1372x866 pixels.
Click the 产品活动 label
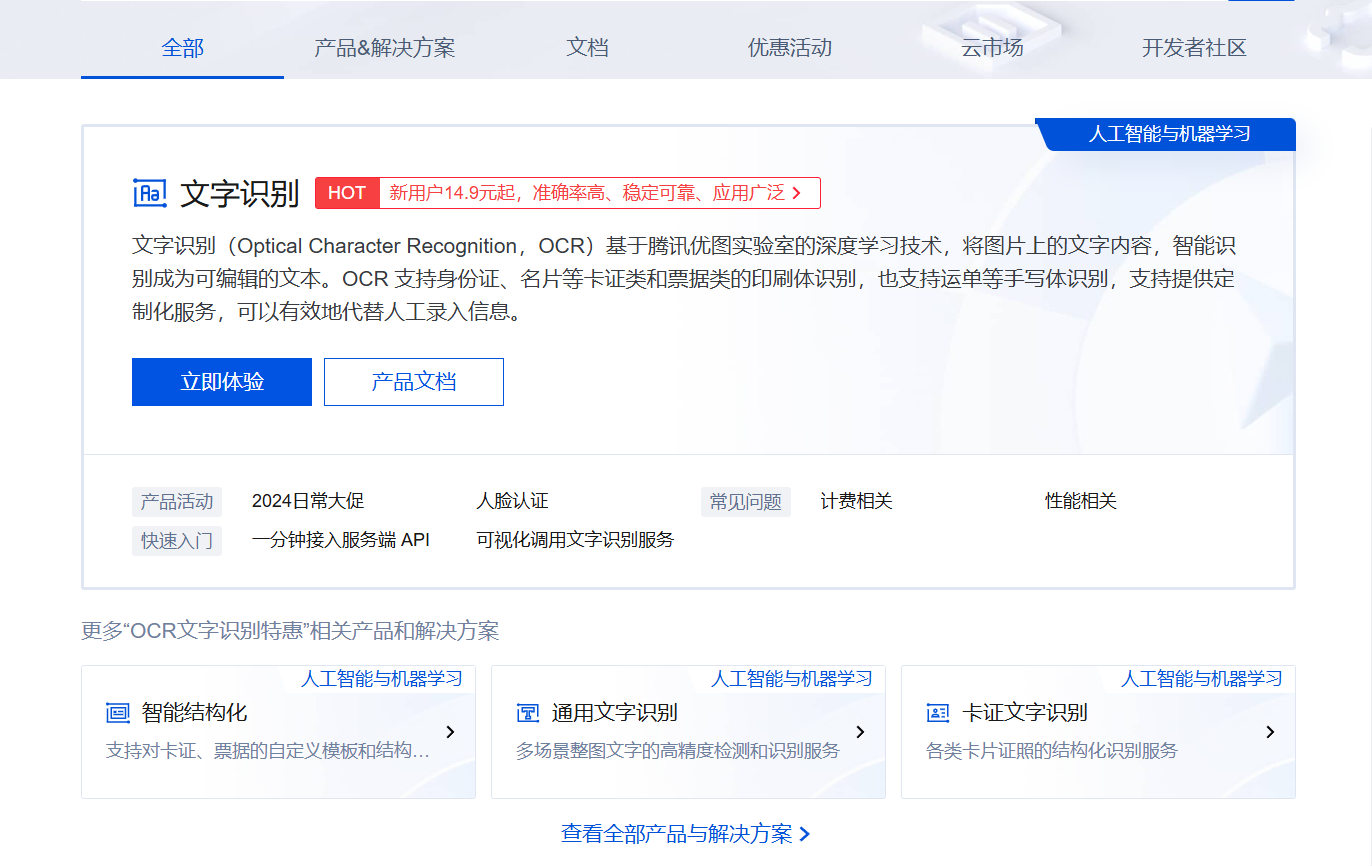(x=177, y=502)
